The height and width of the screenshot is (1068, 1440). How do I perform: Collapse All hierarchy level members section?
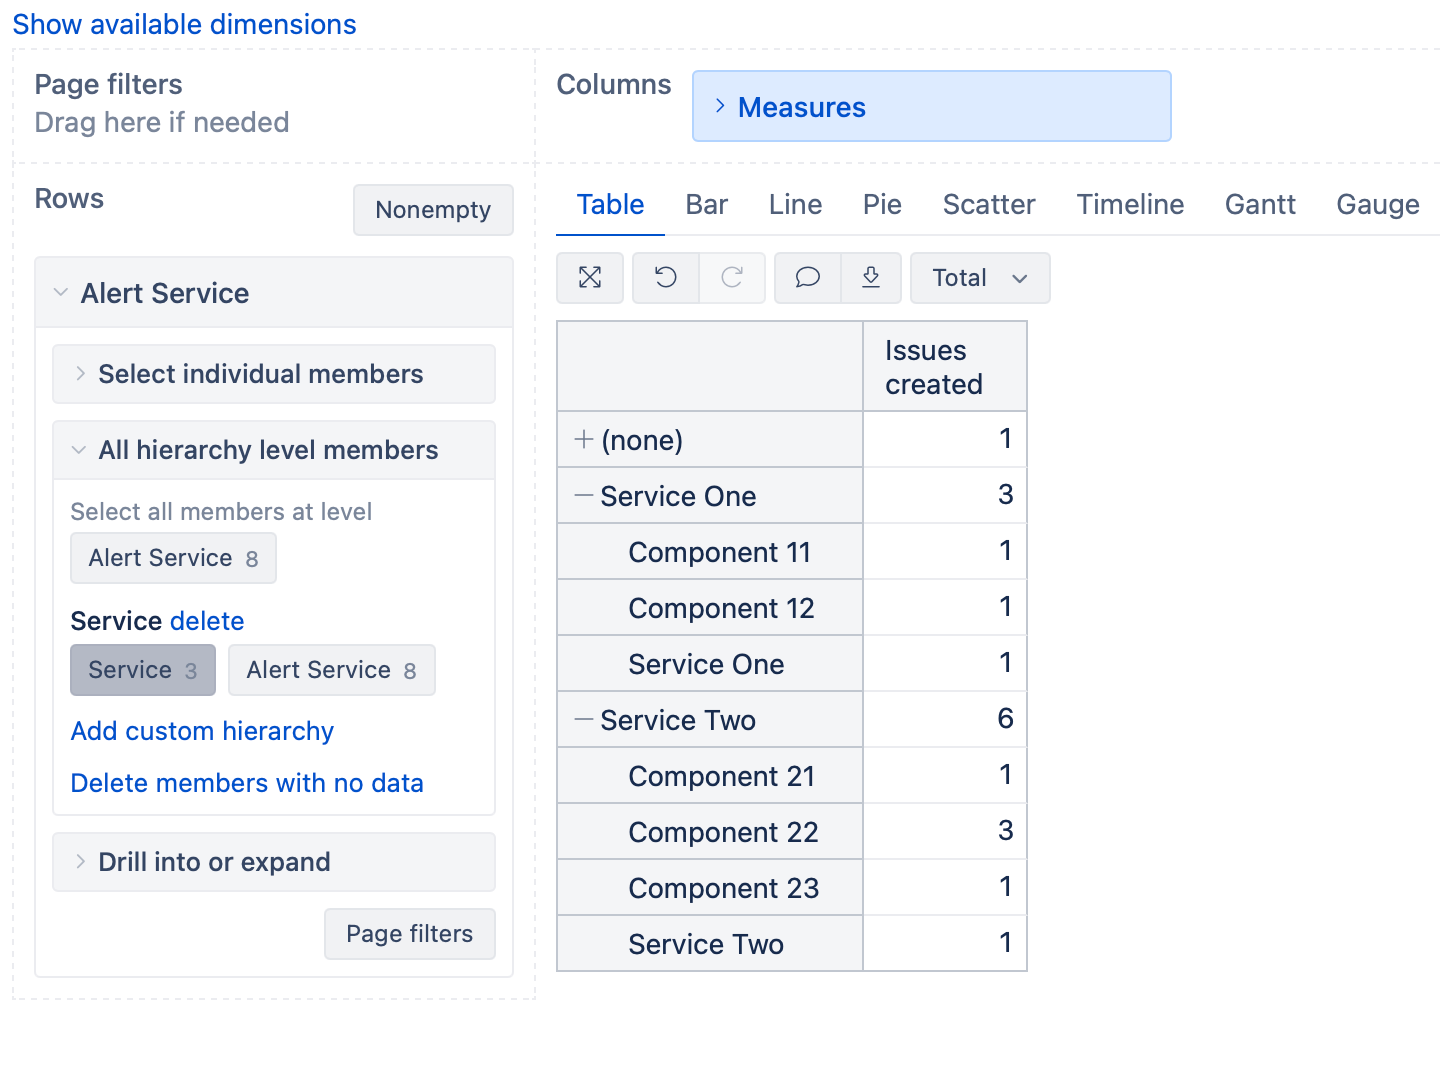[x=274, y=450]
